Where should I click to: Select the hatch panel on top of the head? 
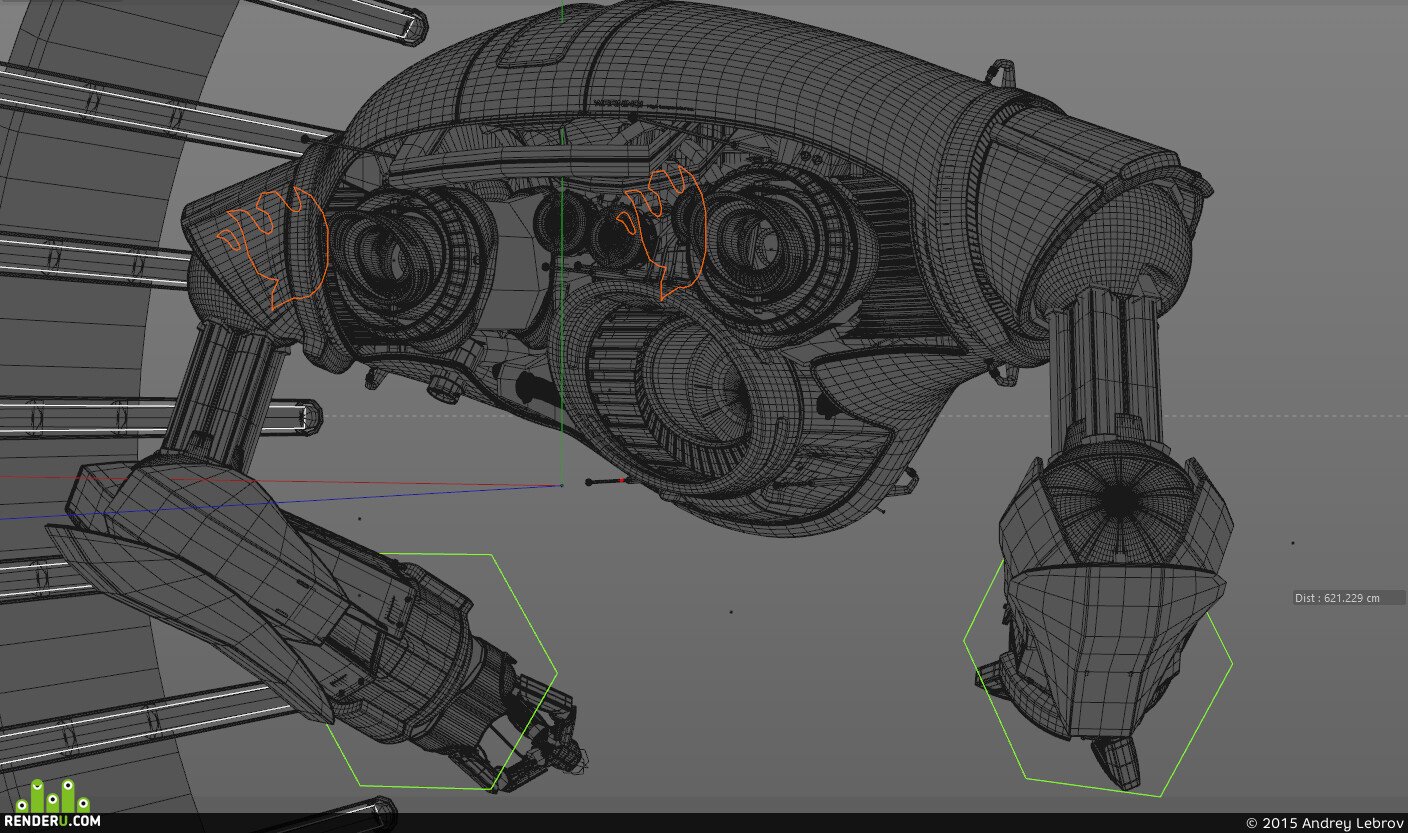click(x=535, y=45)
